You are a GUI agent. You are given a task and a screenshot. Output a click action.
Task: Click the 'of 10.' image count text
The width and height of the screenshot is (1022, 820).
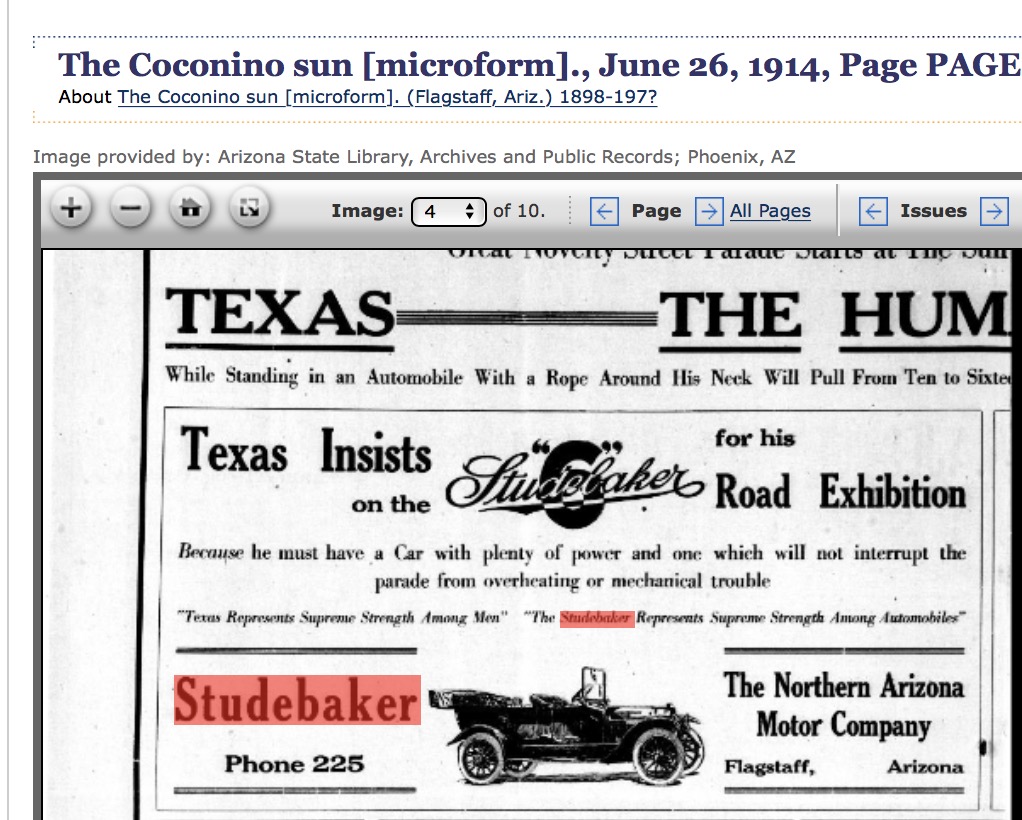click(519, 211)
